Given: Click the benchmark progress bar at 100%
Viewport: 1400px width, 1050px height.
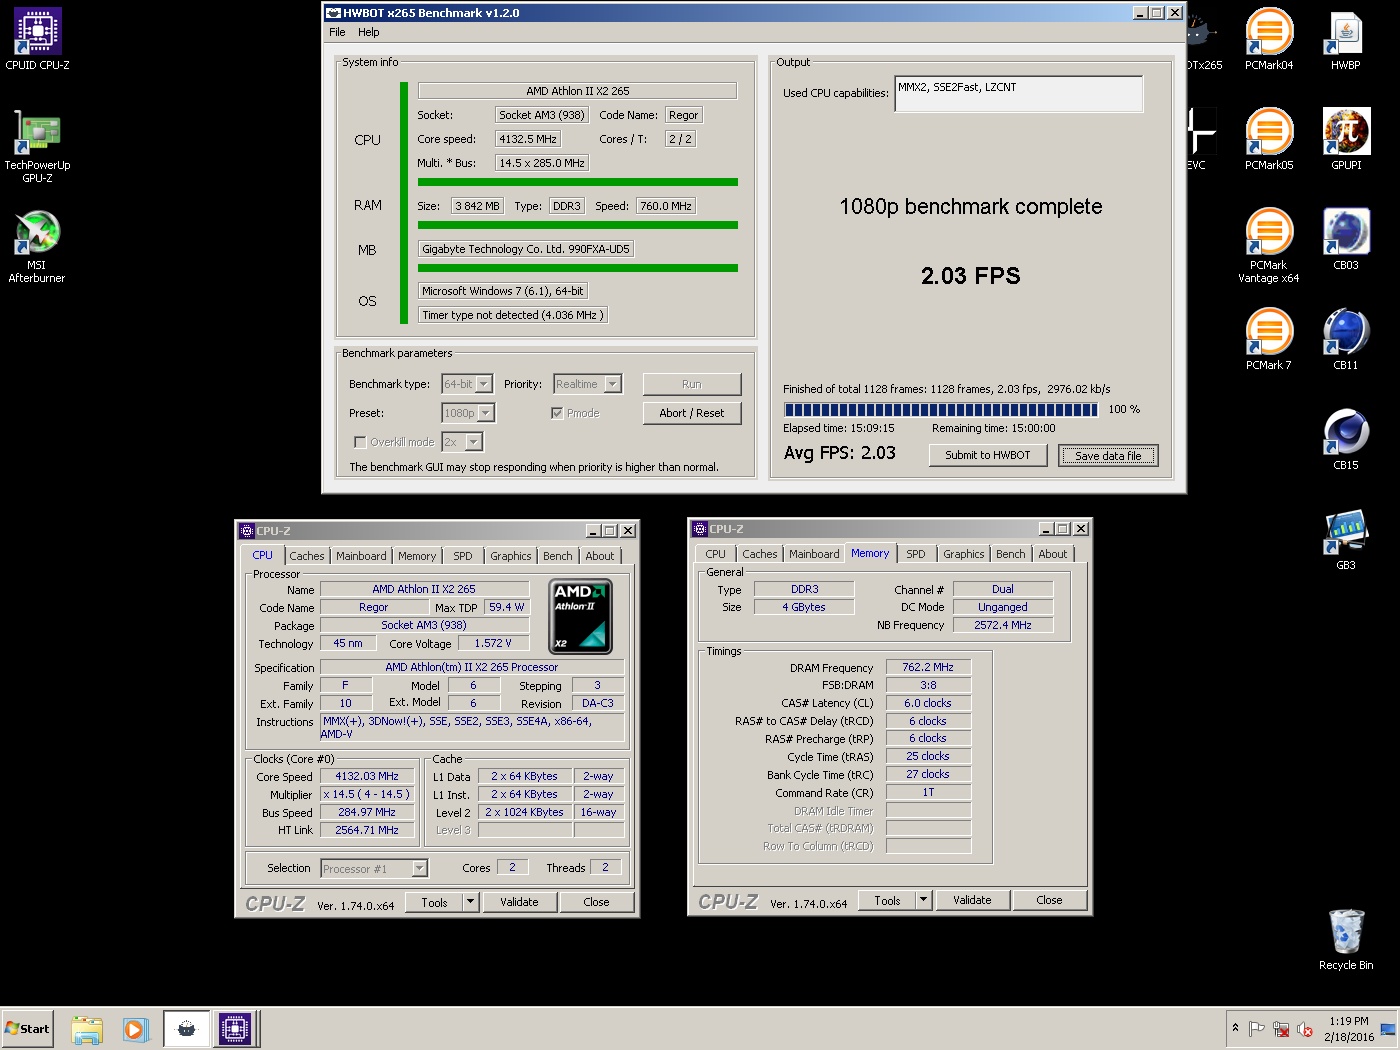Looking at the screenshot, I should click(941, 410).
